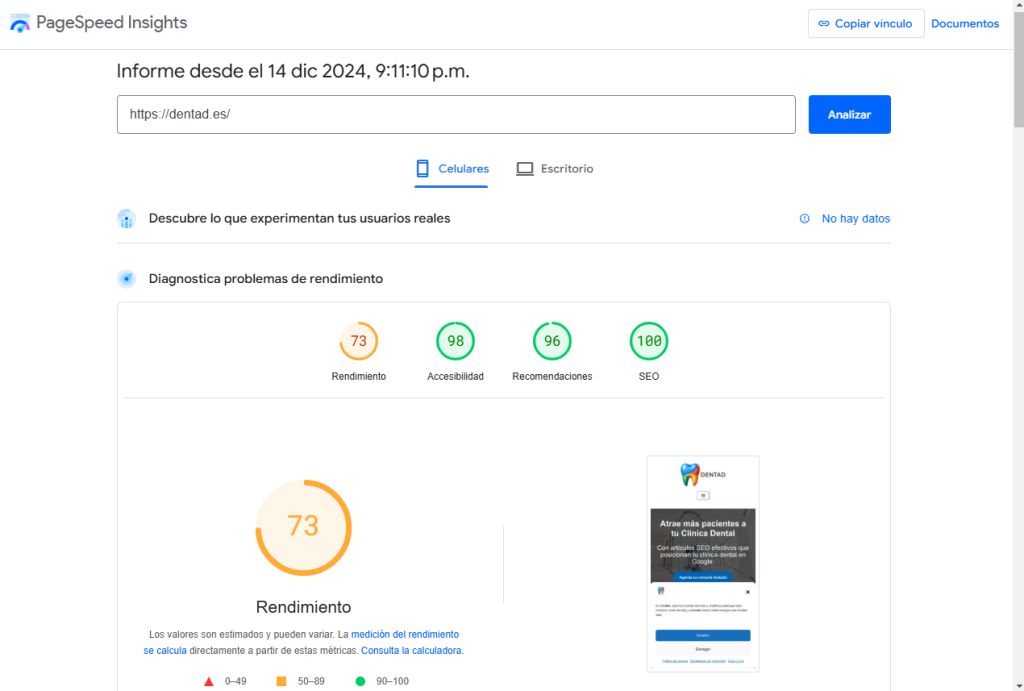The height and width of the screenshot is (691, 1024).
Task: Click the performance diagnosis section icon
Action: (x=126, y=279)
